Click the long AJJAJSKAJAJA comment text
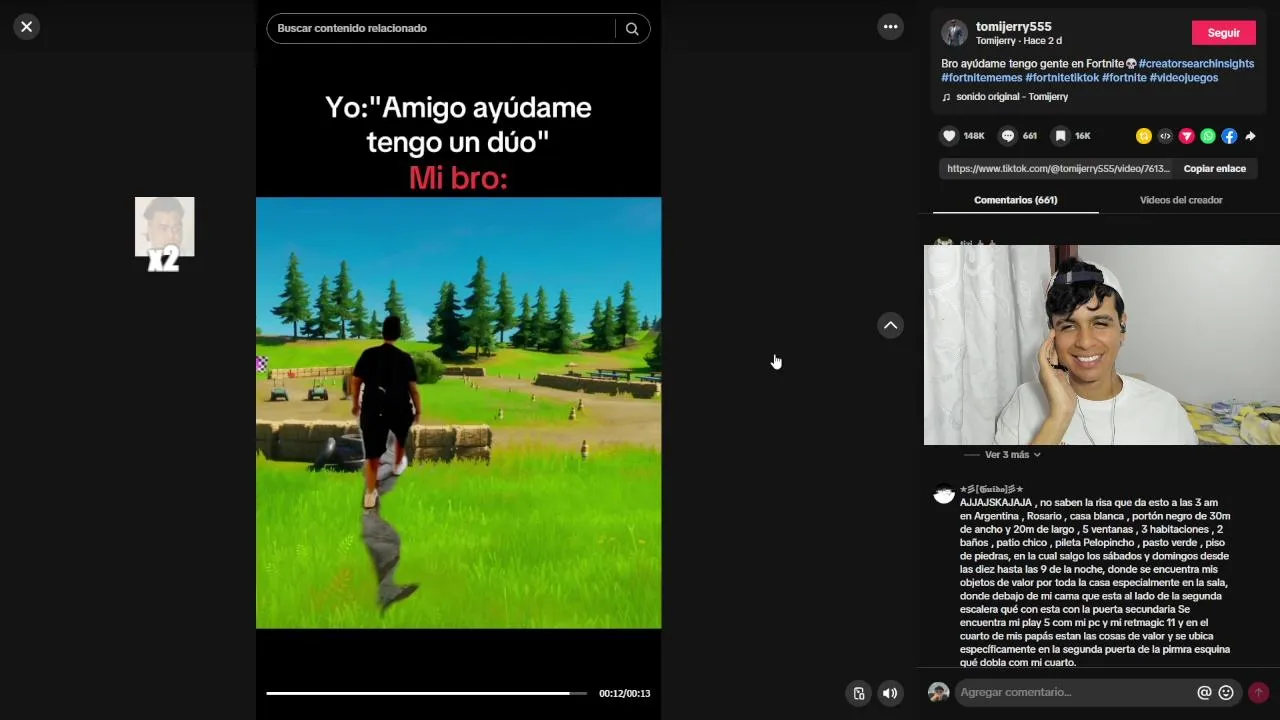1280x720 pixels. [1095, 582]
